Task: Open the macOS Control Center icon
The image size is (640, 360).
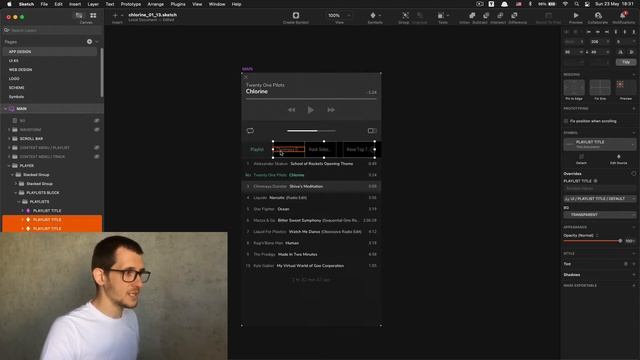Action: (x=587, y=4)
